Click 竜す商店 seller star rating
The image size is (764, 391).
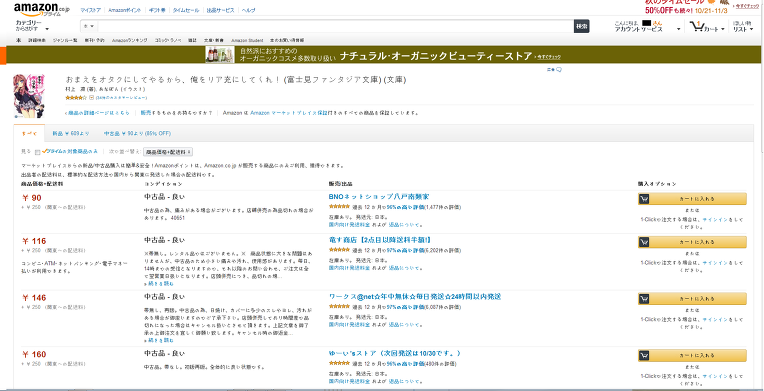339,250
